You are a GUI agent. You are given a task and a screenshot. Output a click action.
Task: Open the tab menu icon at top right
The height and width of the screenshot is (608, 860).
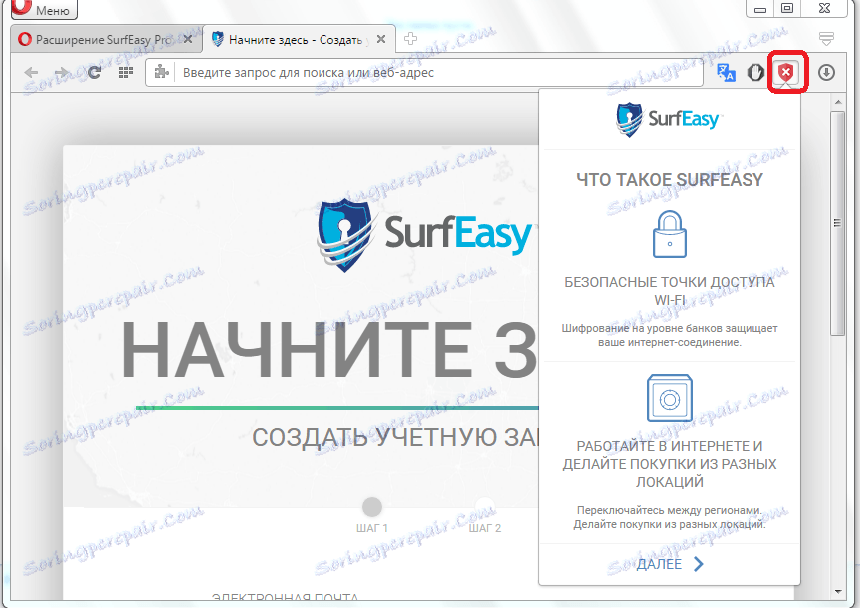[x=826, y=38]
